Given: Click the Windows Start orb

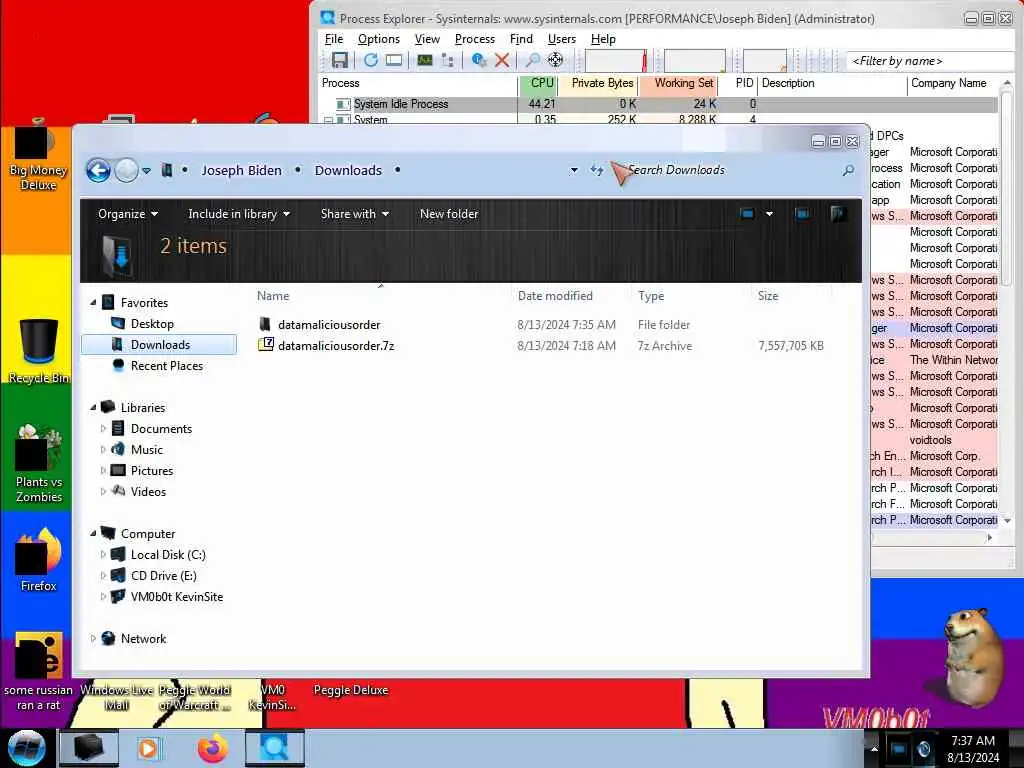Looking at the screenshot, I should [27, 748].
